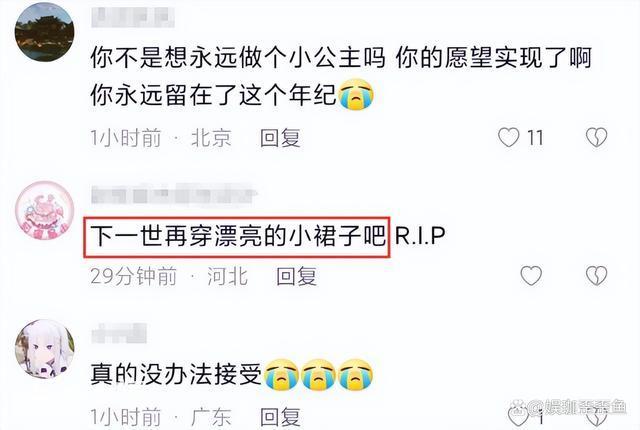Tap the like count 11
The image size is (640, 430).
(535, 137)
